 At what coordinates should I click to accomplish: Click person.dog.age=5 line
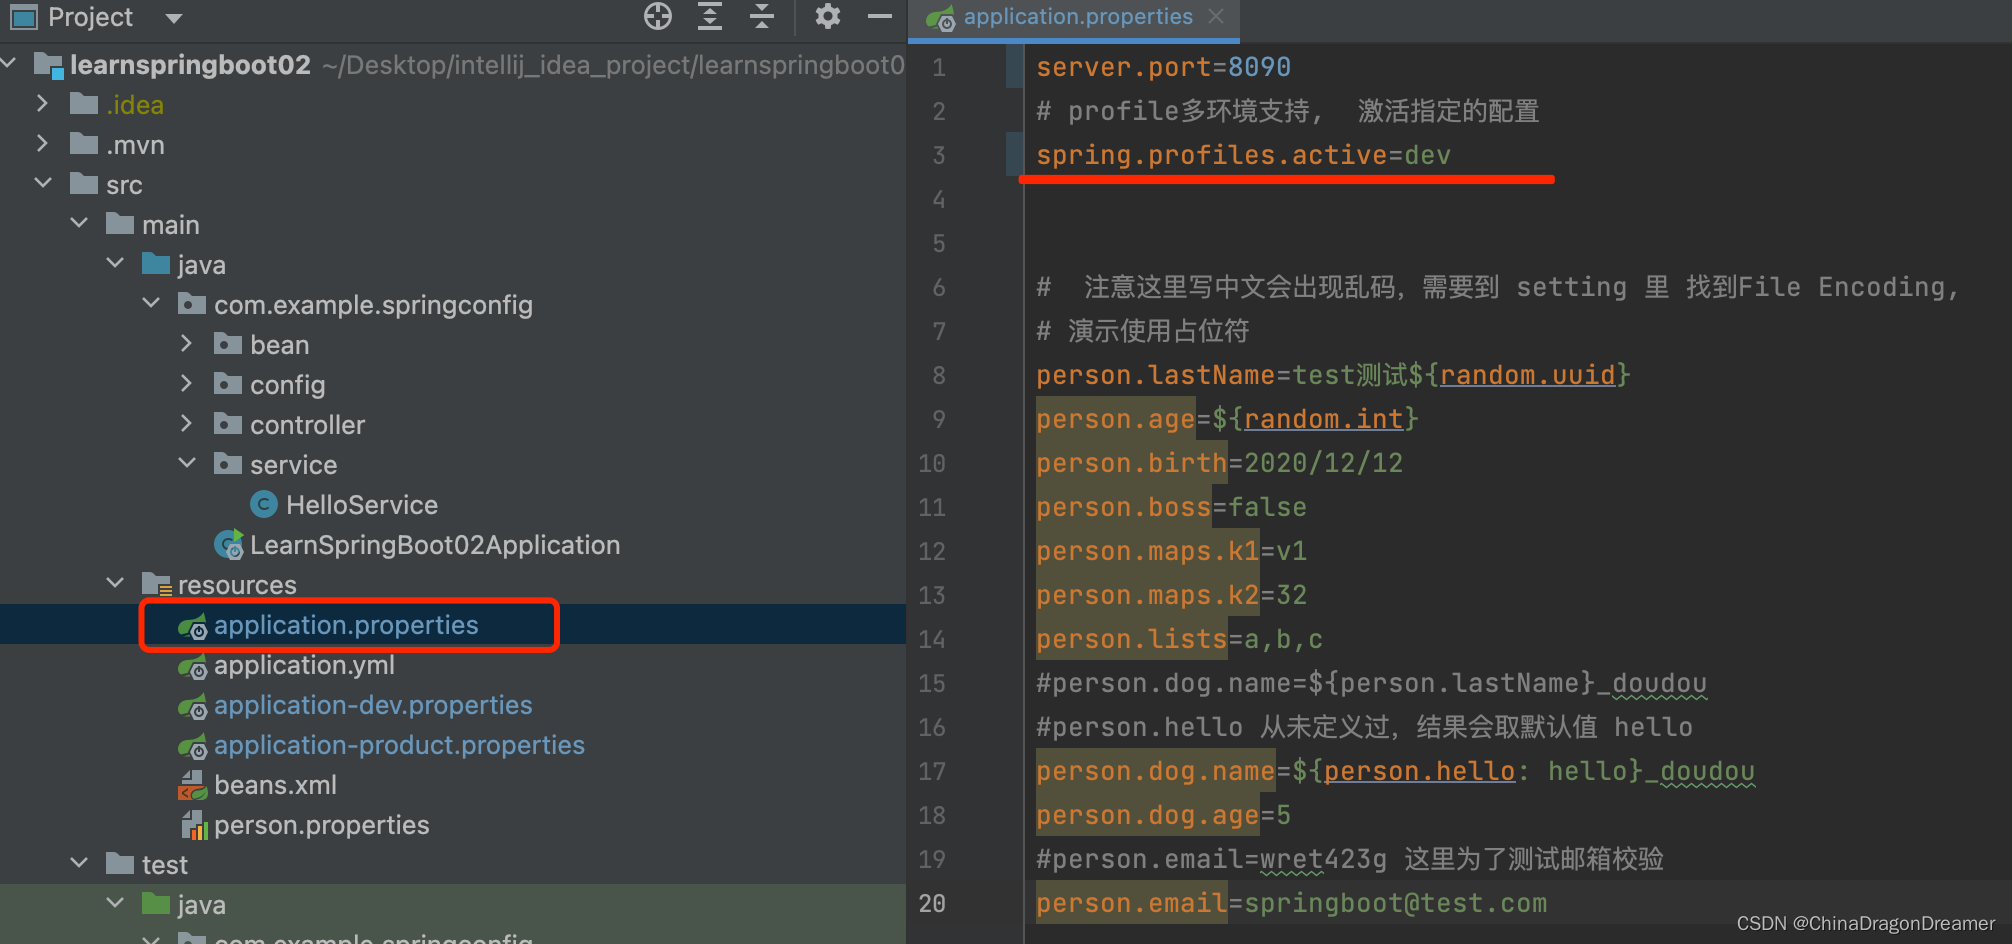click(1163, 815)
